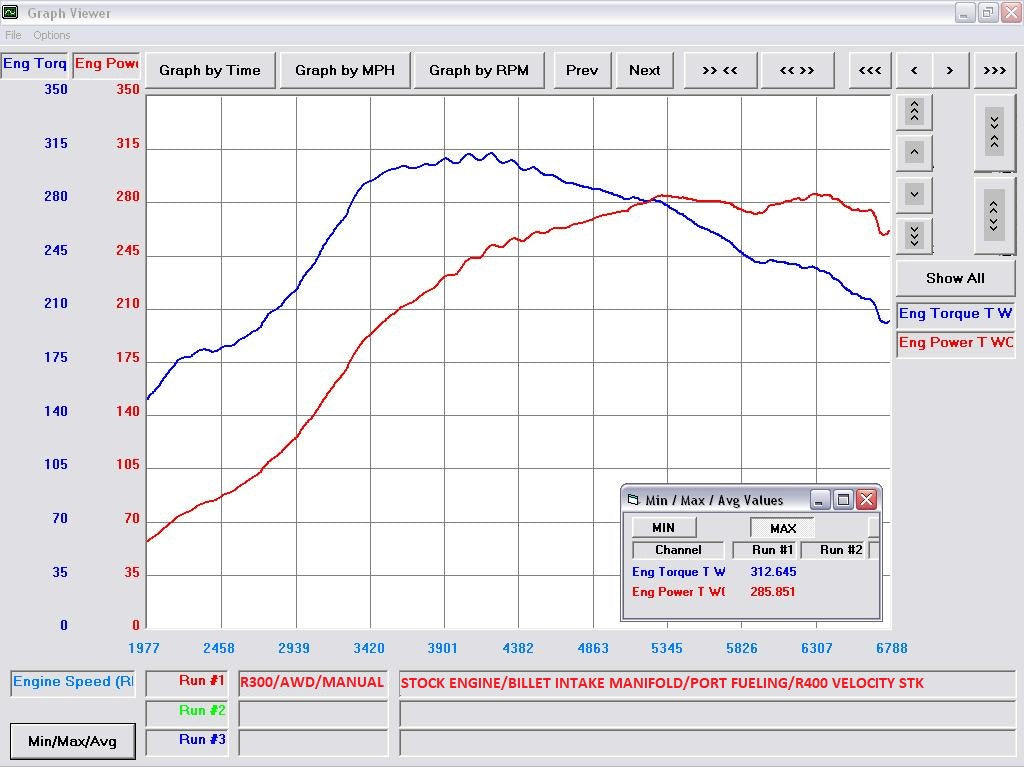Click the Run #1 description text field
The height and width of the screenshot is (768, 1024).
(707, 684)
